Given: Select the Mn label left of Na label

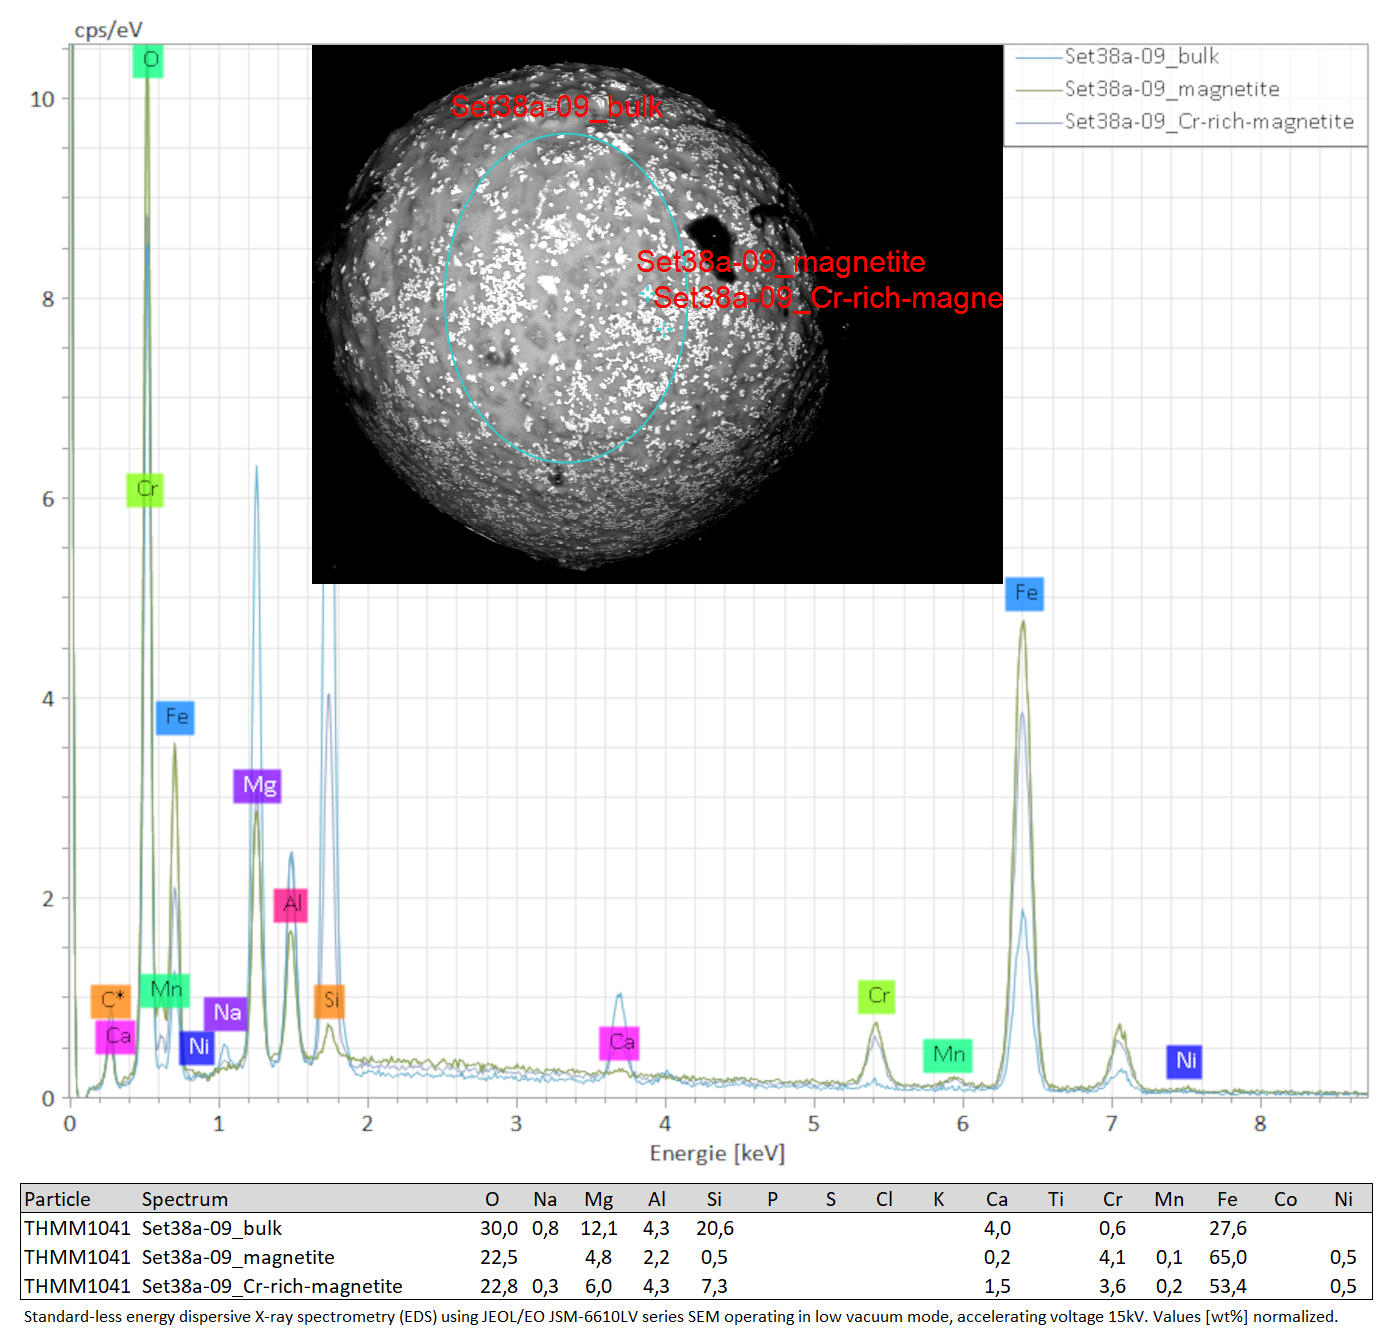Looking at the screenshot, I should [x=165, y=991].
